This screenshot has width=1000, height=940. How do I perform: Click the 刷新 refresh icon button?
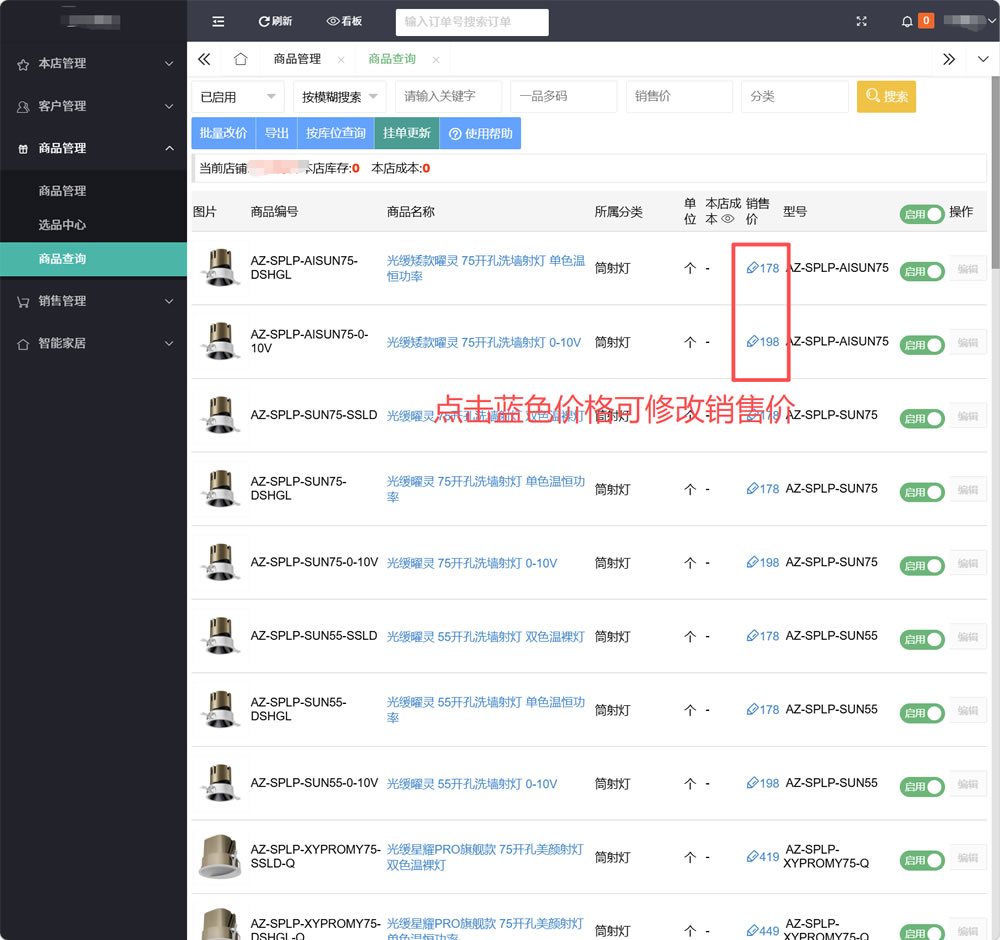click(x=275, y=21)
